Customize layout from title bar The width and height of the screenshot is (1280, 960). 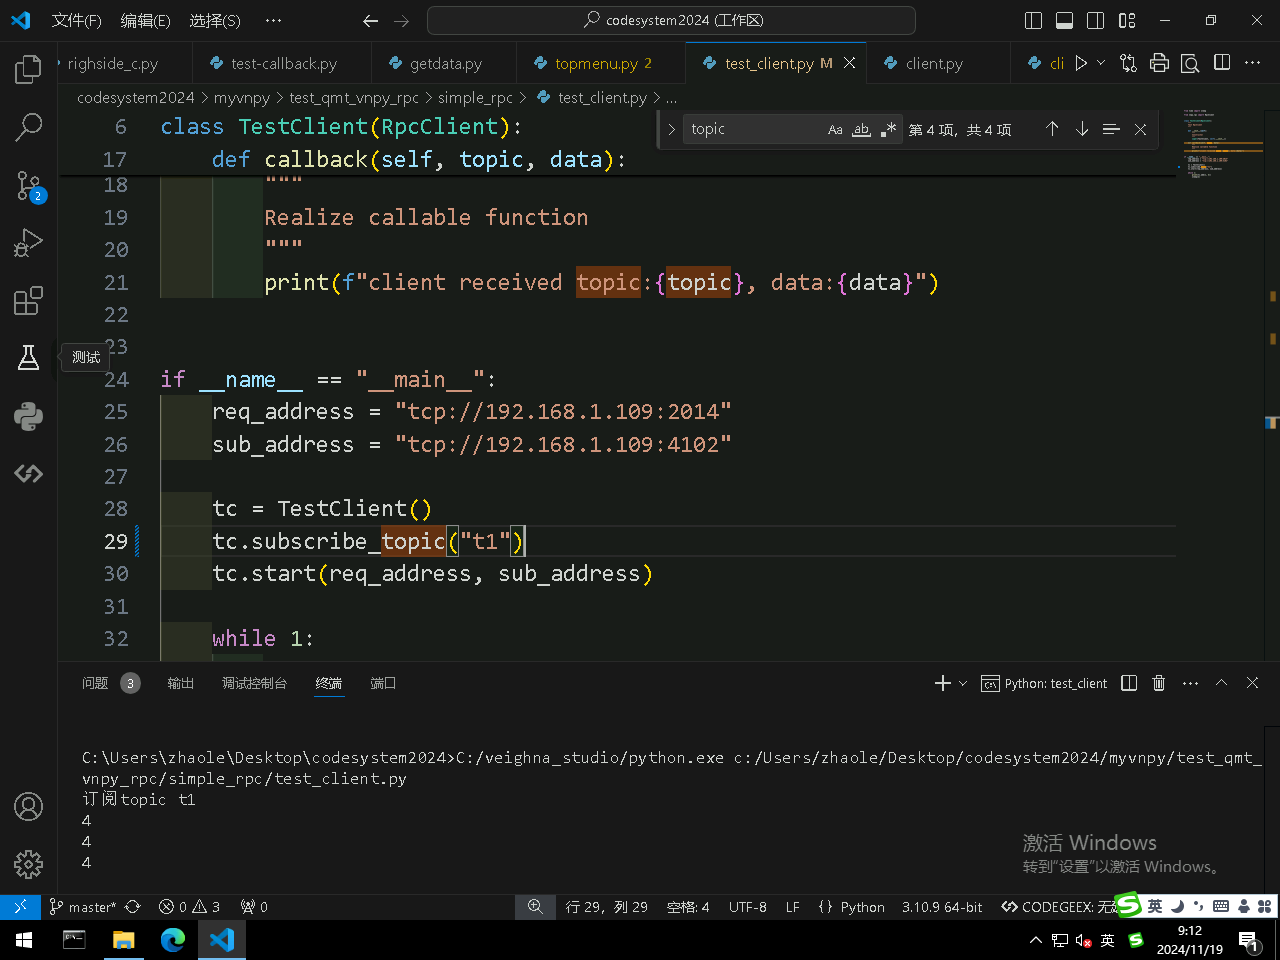1127,21
